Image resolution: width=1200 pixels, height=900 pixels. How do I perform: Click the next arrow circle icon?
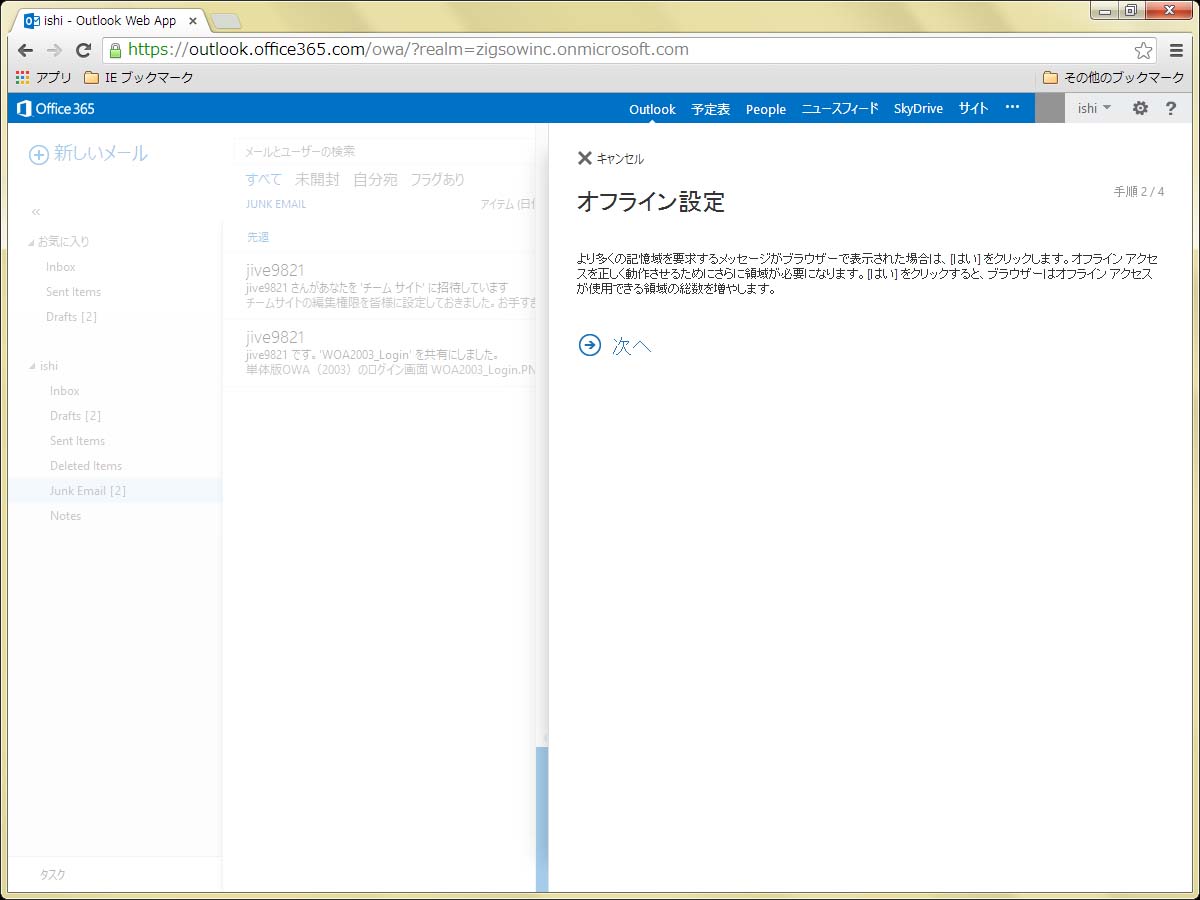[590, 345]
